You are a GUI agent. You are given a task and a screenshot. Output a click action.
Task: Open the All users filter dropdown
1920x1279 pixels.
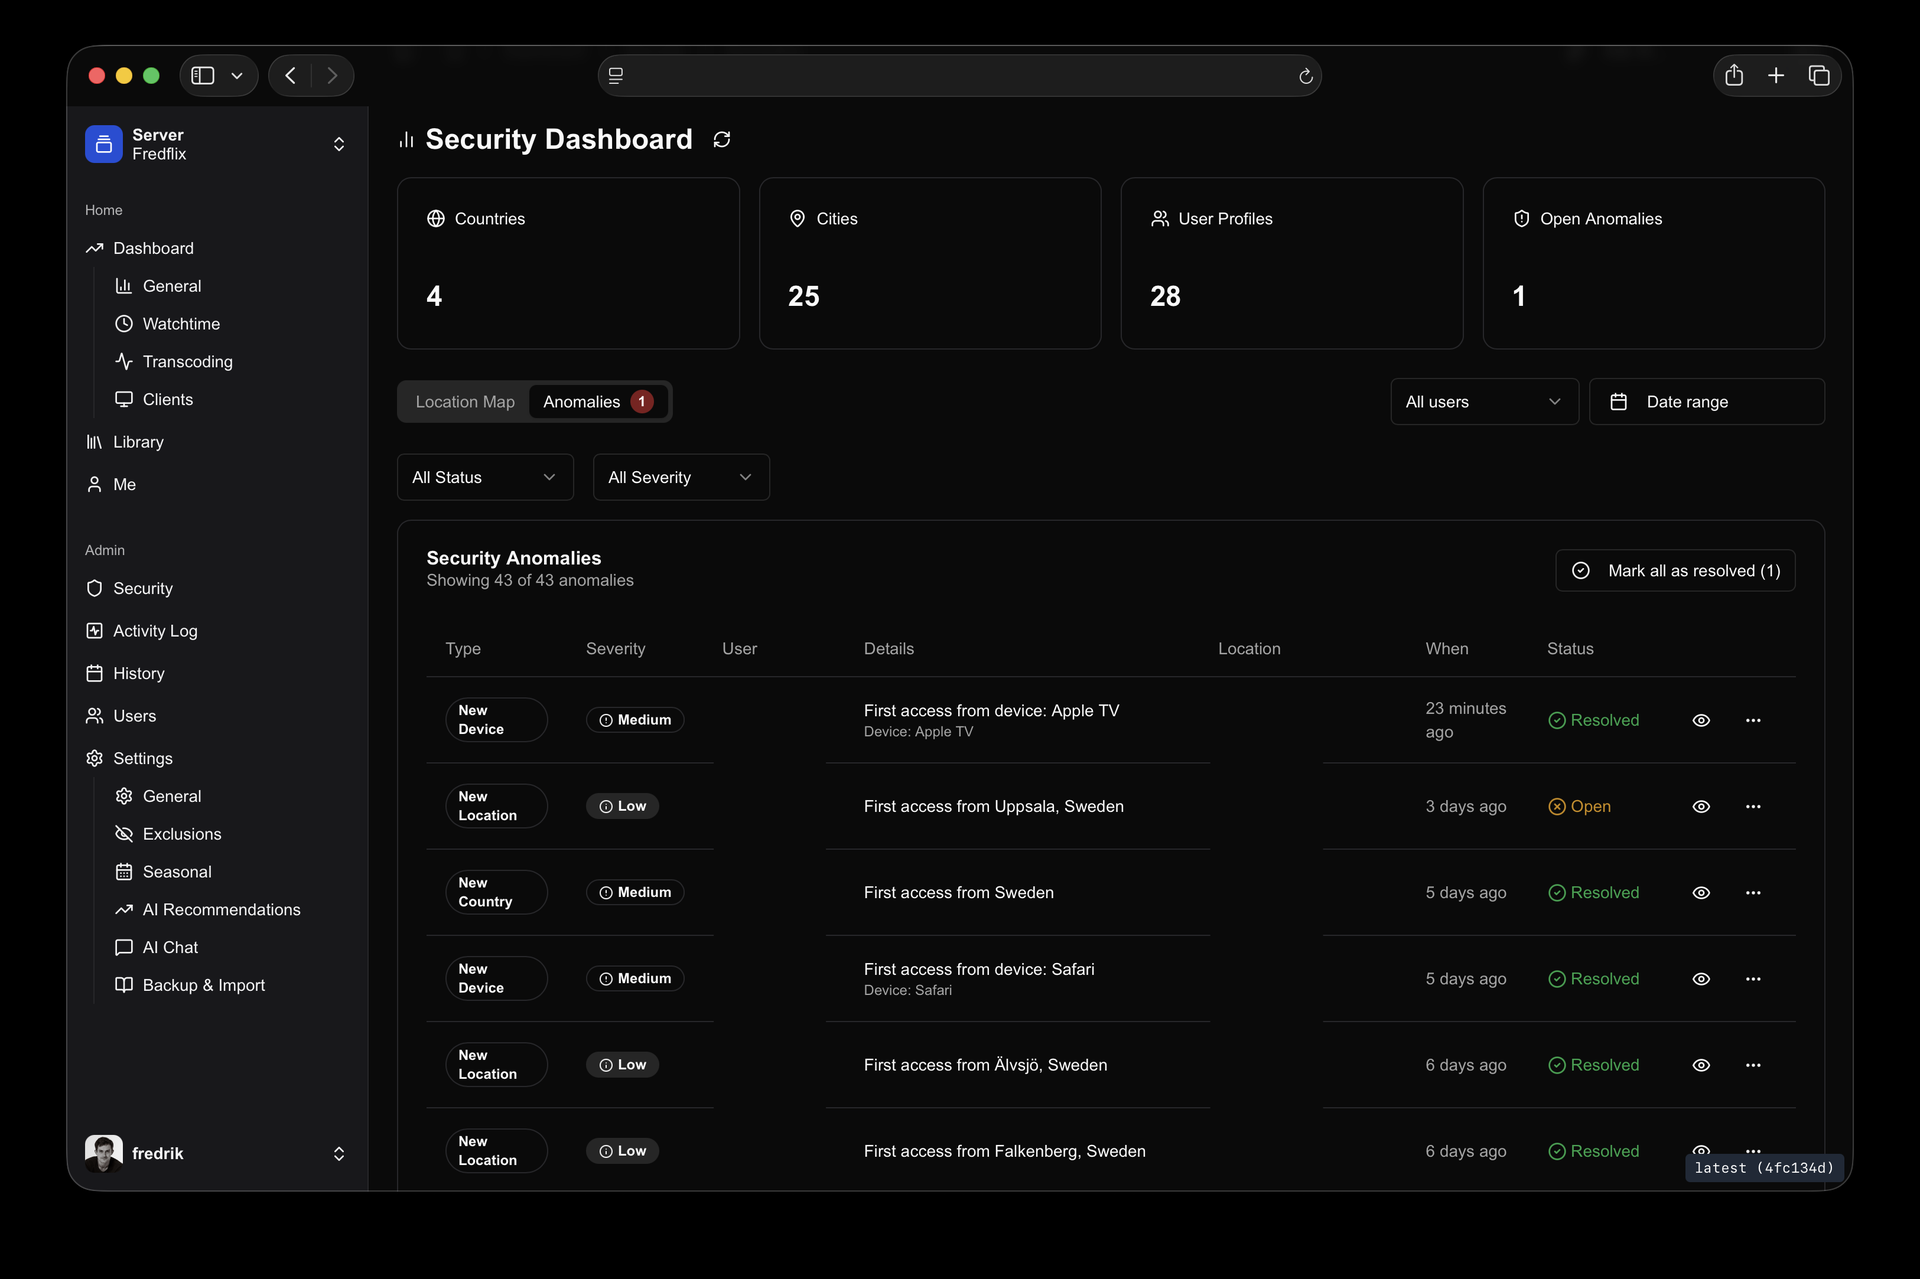point(1484,401)
